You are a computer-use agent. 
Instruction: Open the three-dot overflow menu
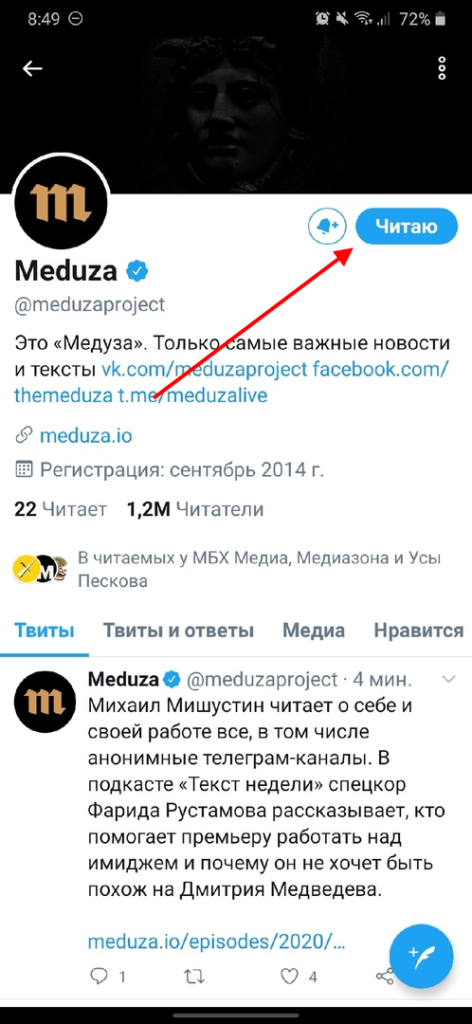click(x=442, y=68)
